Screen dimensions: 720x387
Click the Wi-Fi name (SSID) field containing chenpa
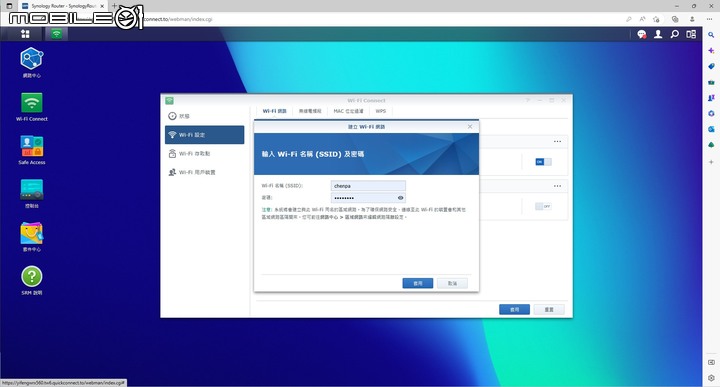click(x=368, y=186)
